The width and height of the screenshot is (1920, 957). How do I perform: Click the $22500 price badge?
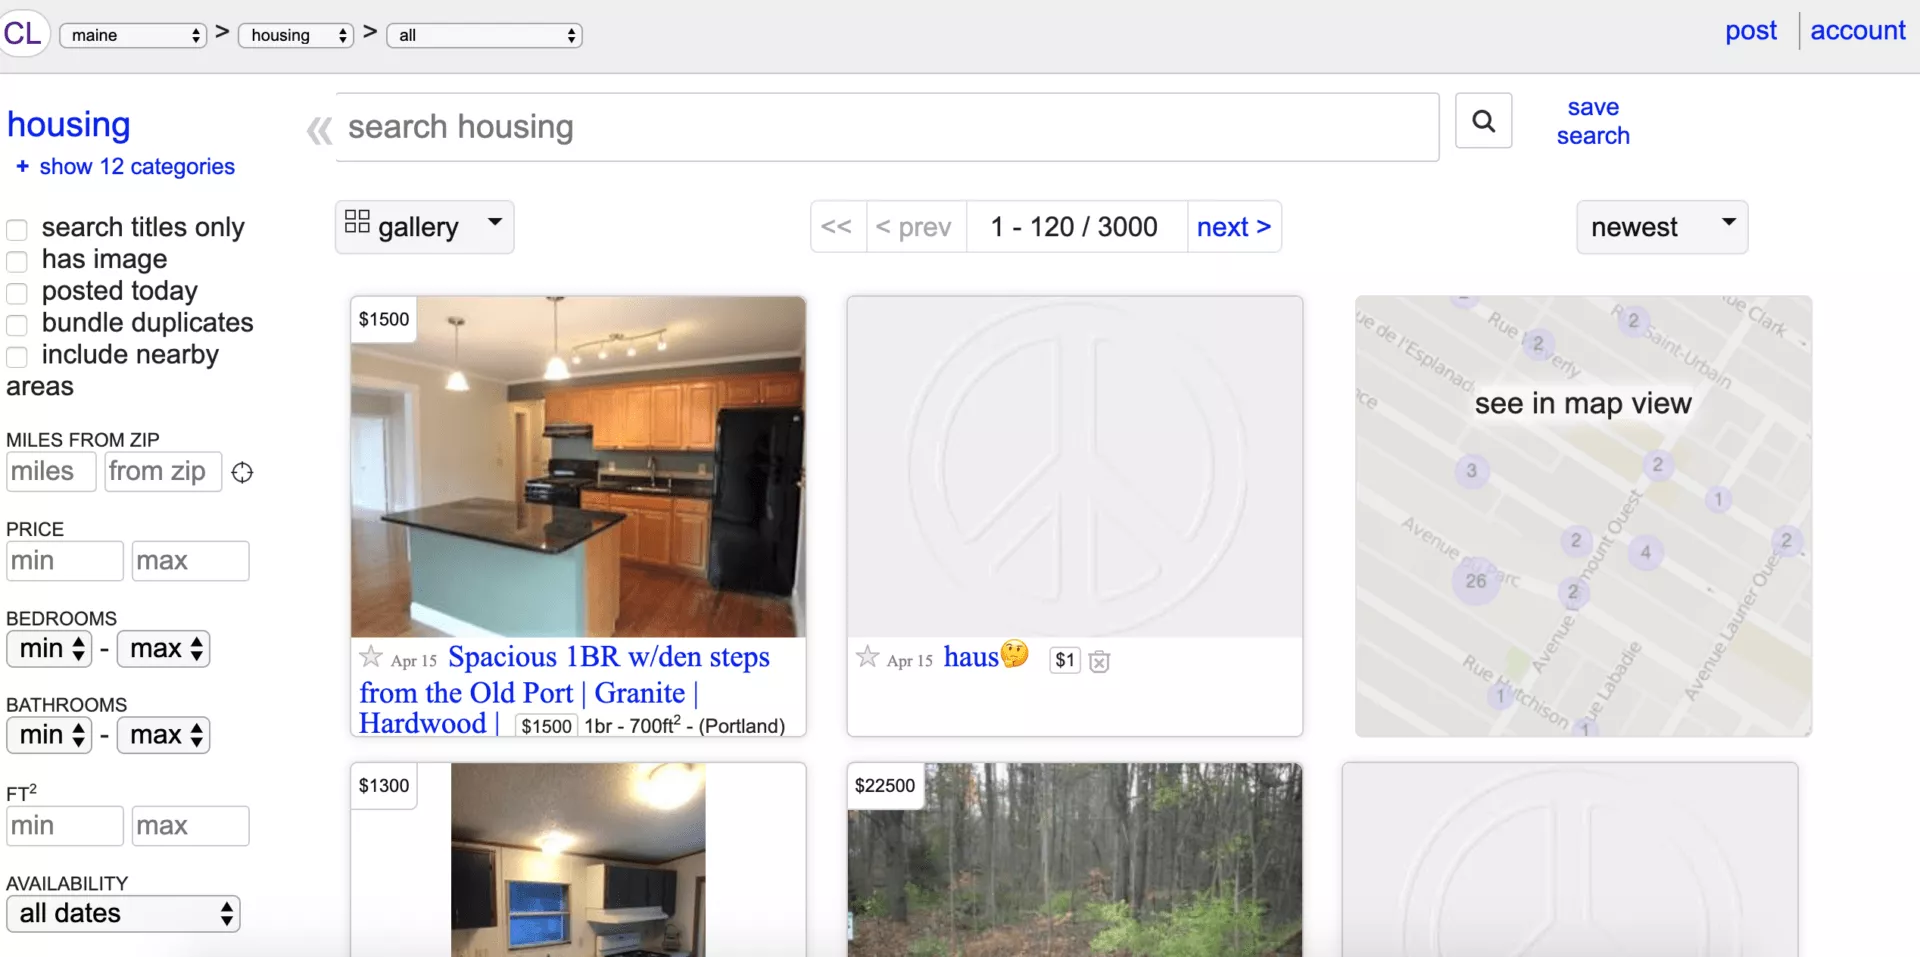click(x=885, y=786)
